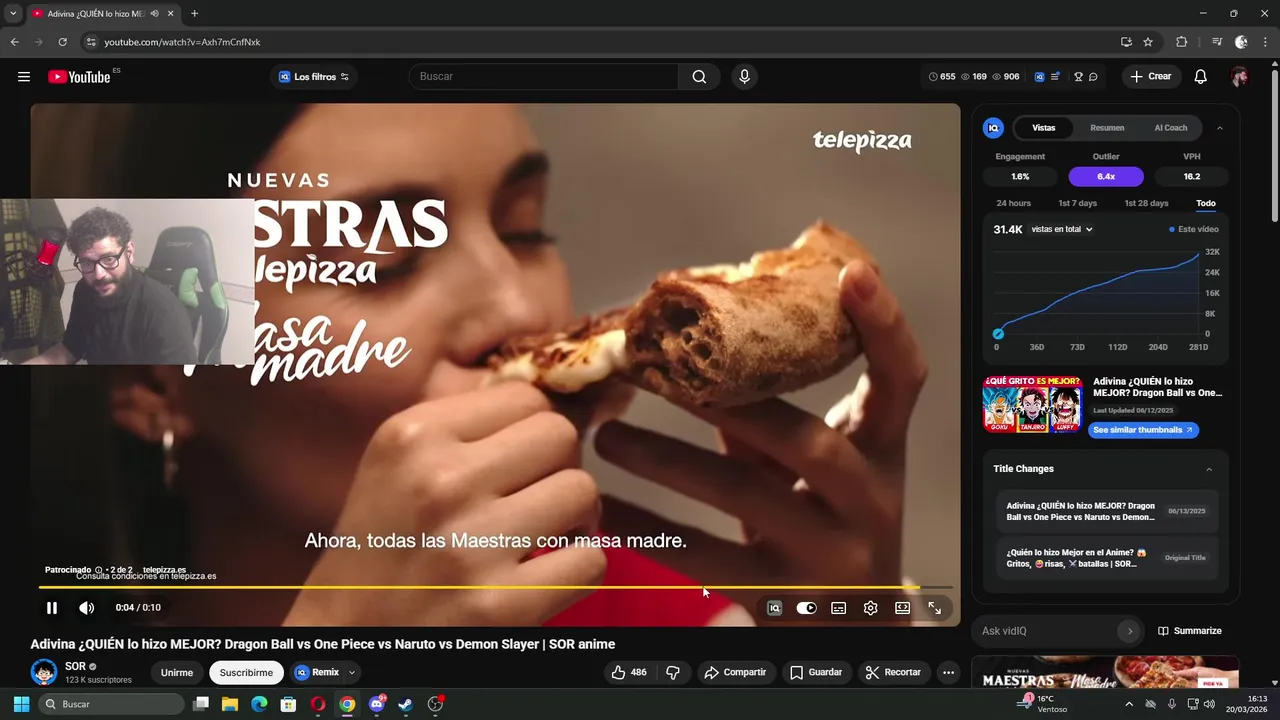Click the VPH 16.2 value
Viewport: 1280px width, 720px height.
(1192, 176)
